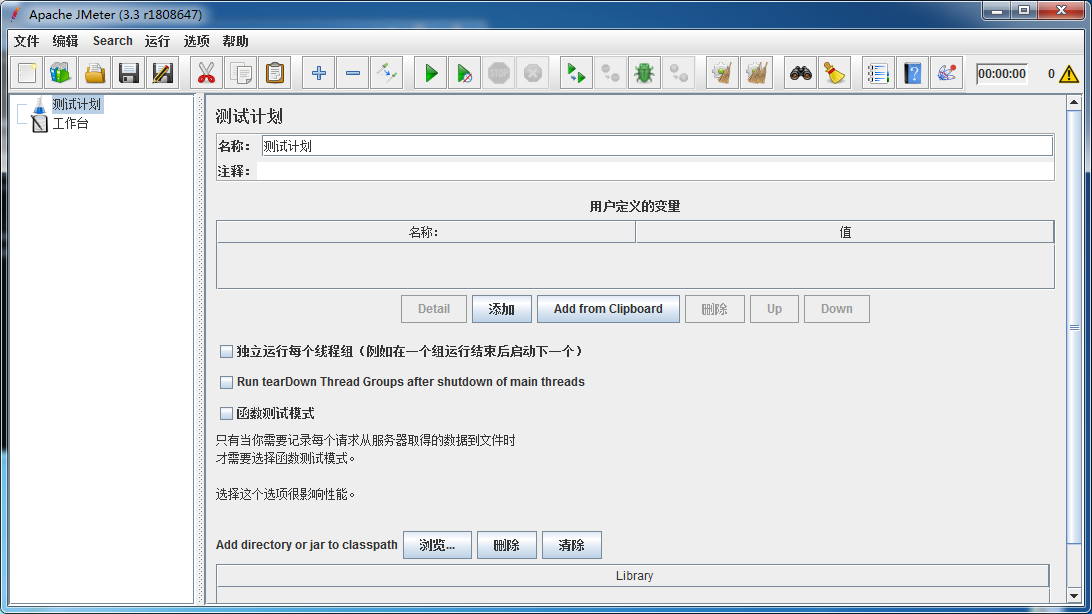Click the 添加 variable button

click(501, 309)
